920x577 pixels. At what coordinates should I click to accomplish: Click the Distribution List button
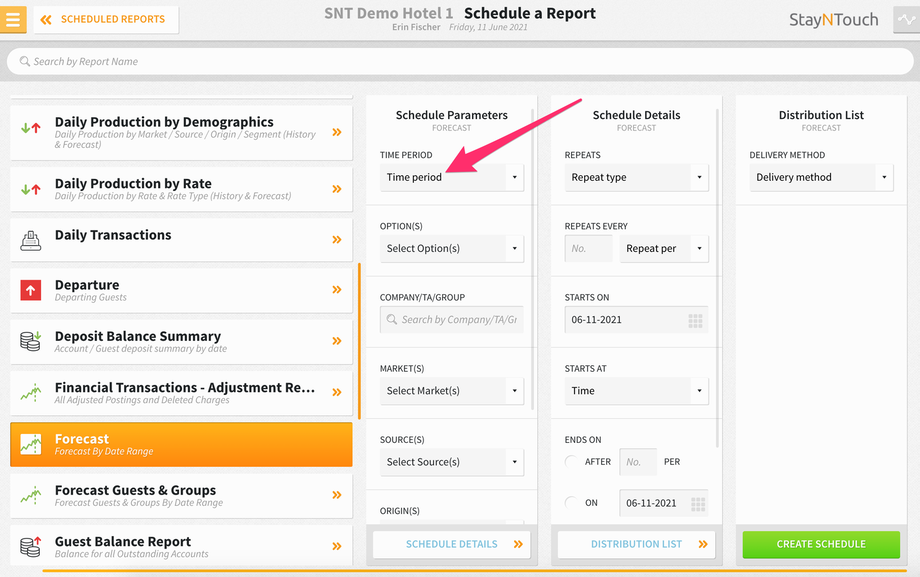point(636,544)
